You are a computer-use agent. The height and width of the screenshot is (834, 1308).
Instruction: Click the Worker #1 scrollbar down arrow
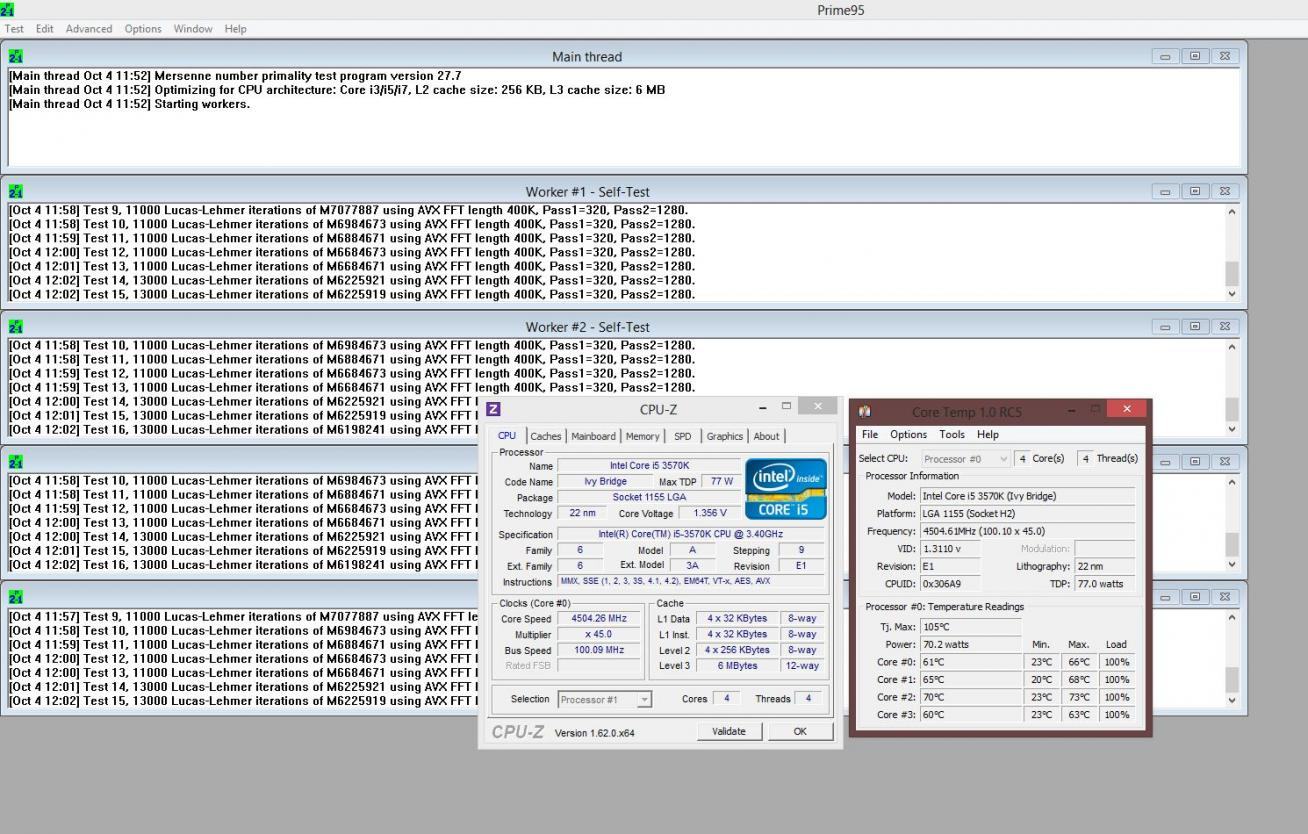point(1232,294)
